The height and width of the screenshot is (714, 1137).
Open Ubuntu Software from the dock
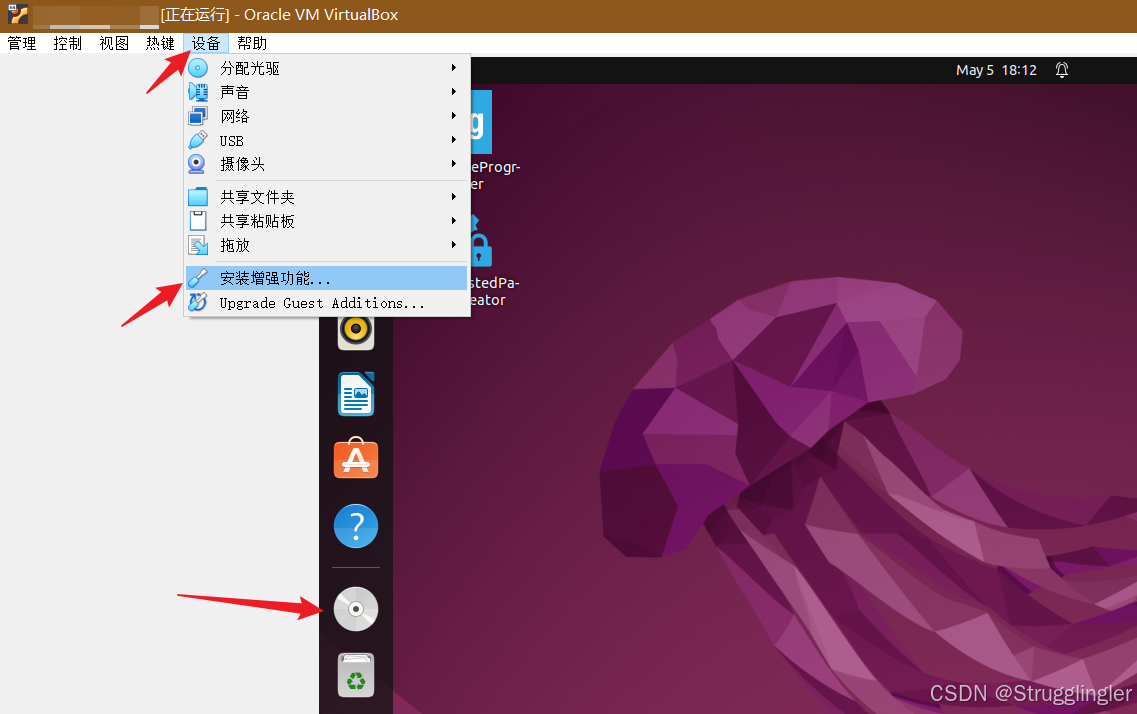(x=356, y=458)
